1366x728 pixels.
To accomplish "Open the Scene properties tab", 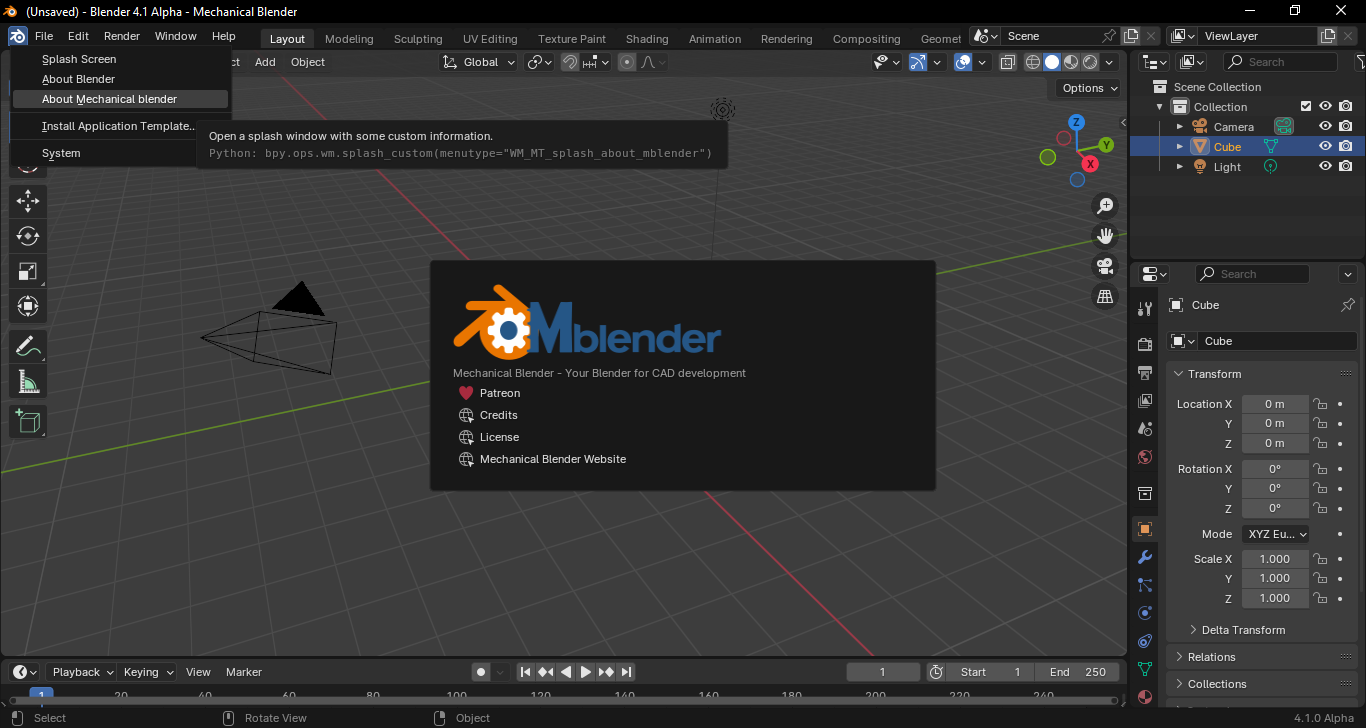I will pos(1145,429).
